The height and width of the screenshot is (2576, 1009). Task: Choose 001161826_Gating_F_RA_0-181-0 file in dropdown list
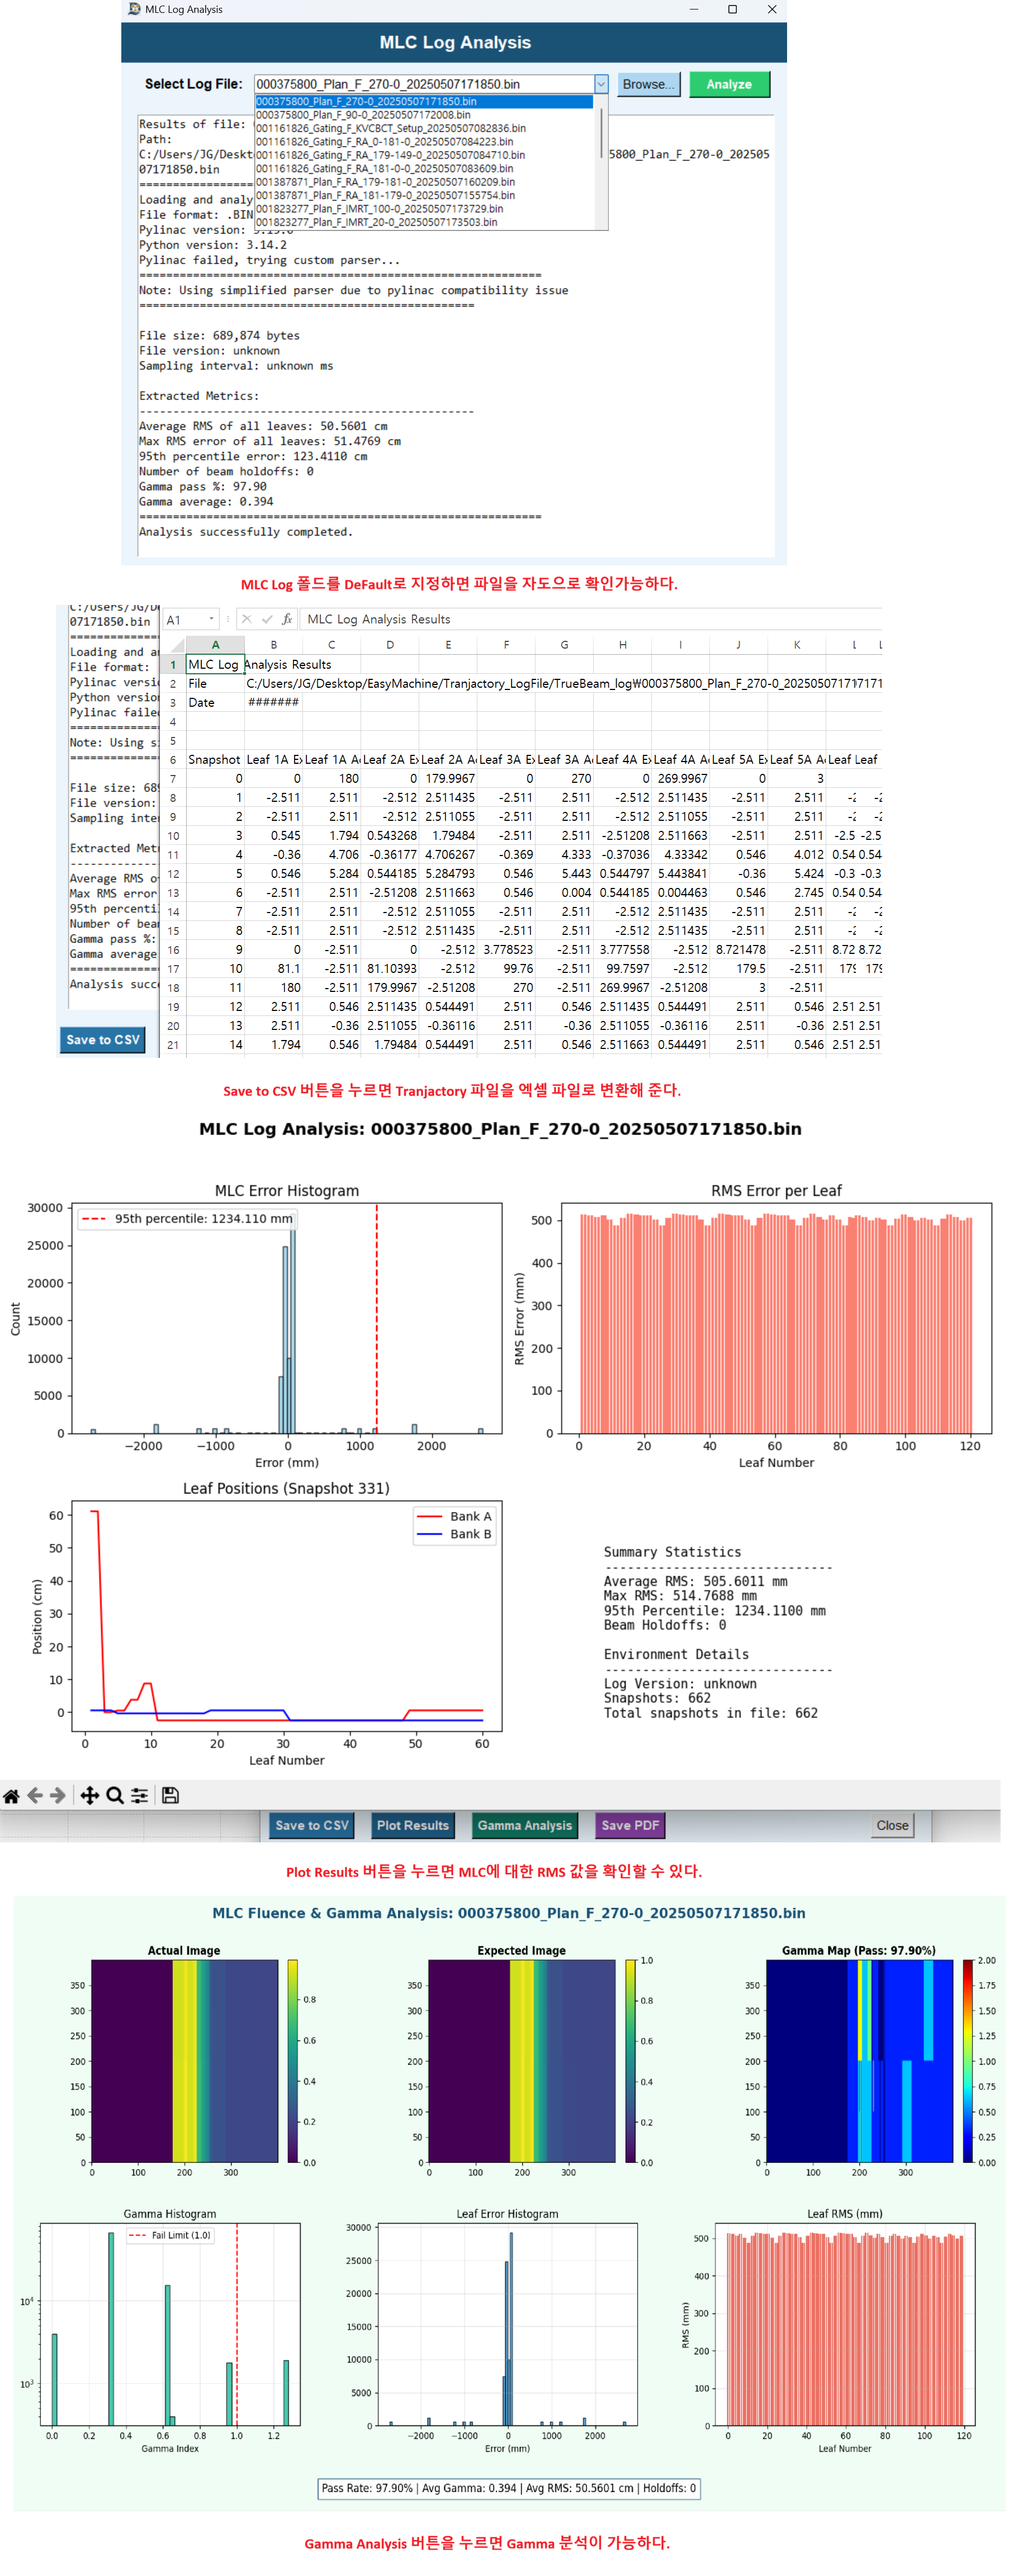424,142
